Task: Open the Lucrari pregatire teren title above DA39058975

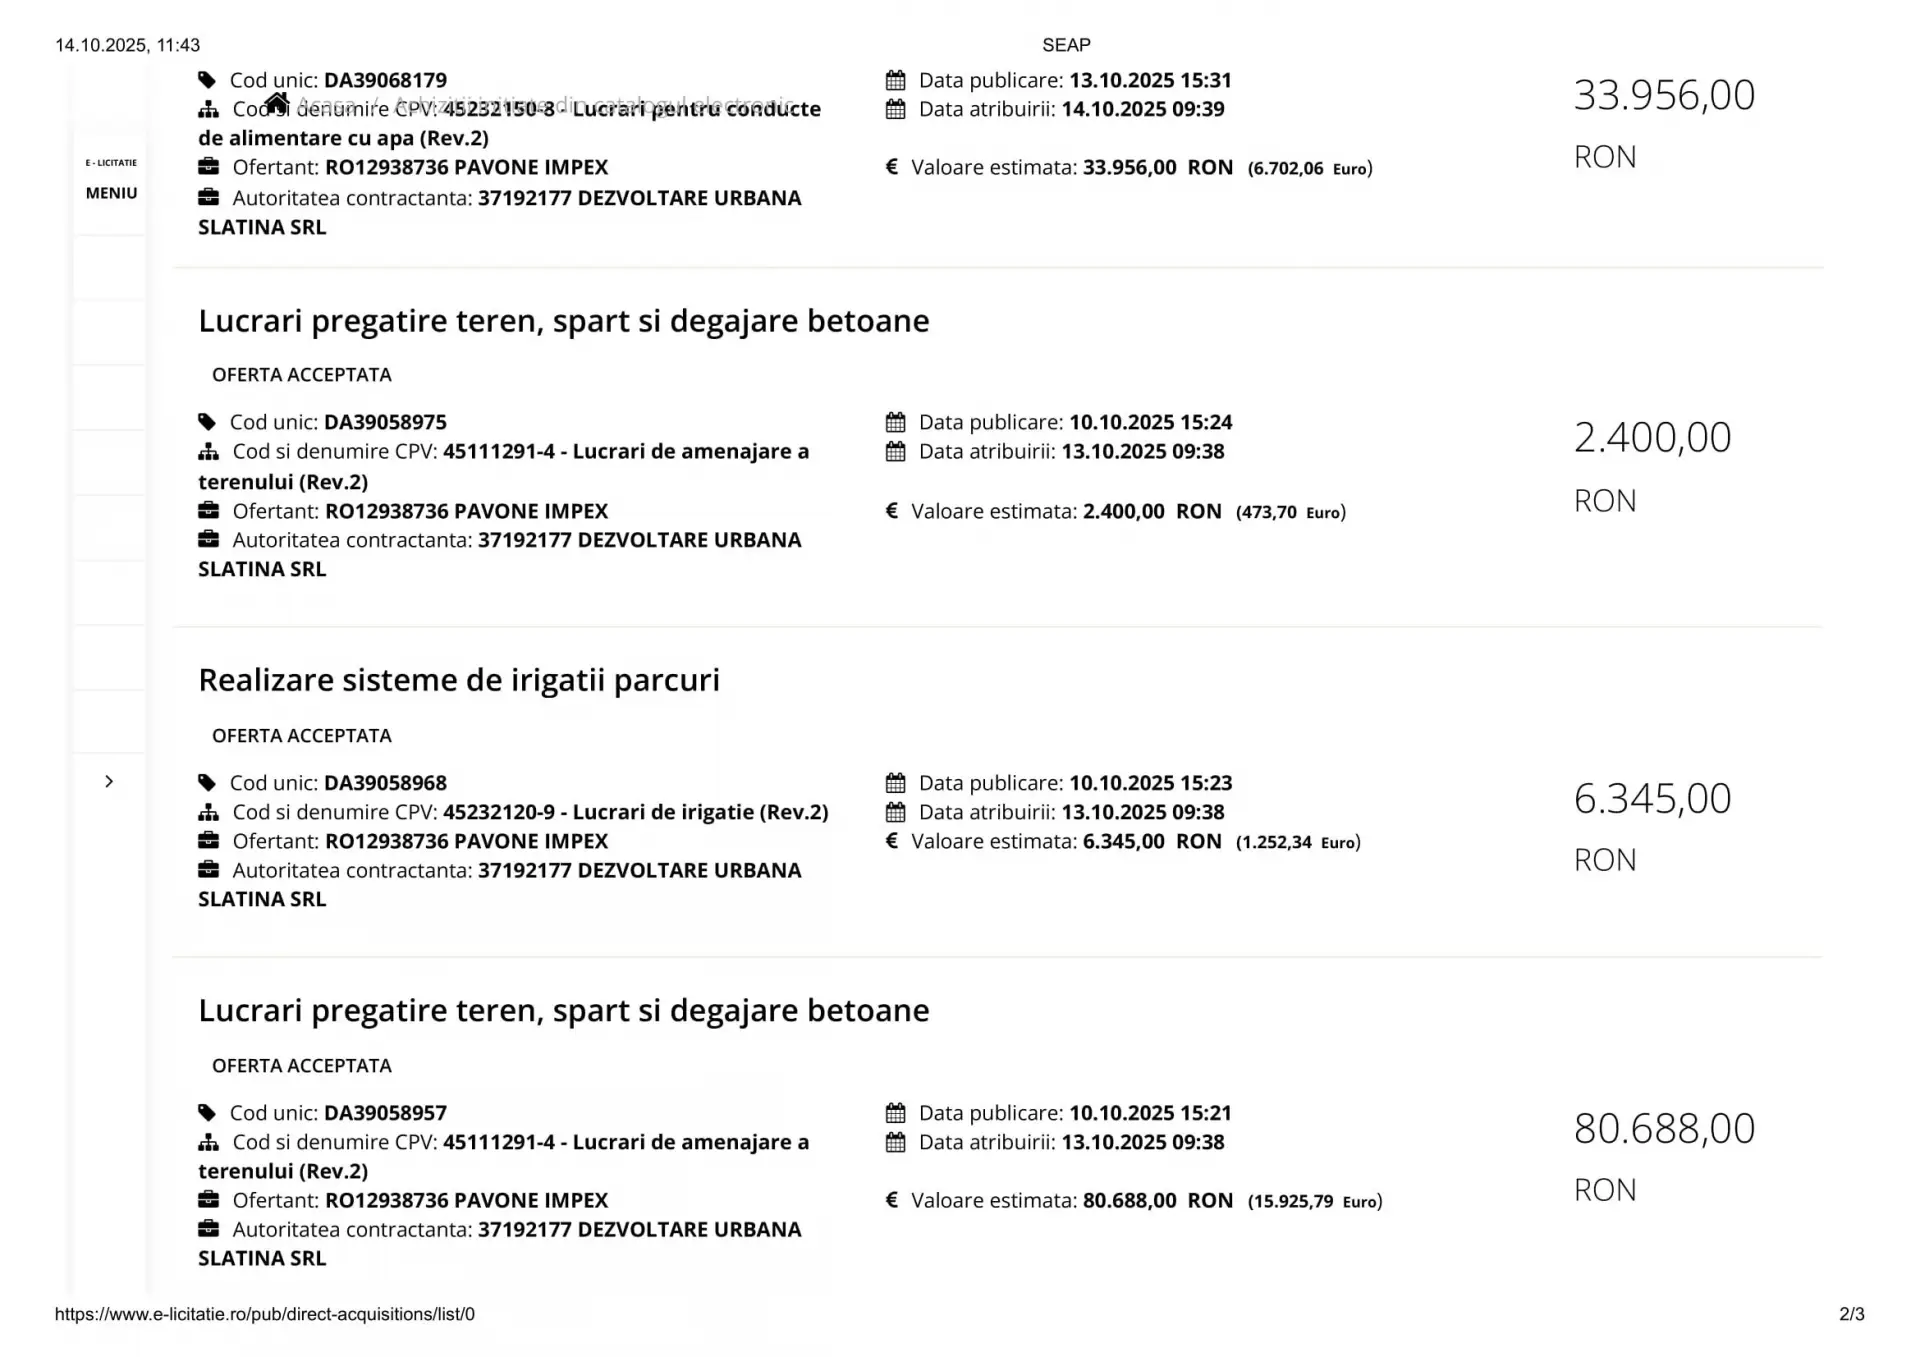Action: [563, 321]
